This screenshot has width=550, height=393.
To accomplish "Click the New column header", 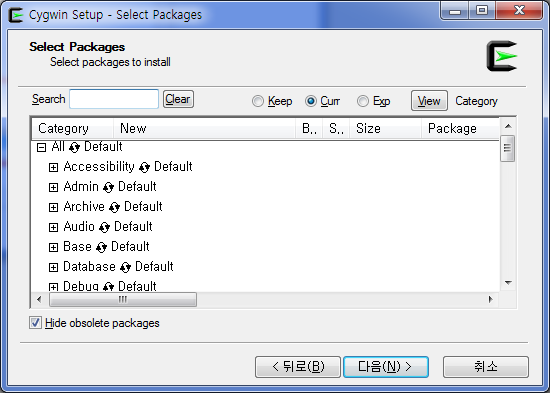I will click(x=204, y=128).
